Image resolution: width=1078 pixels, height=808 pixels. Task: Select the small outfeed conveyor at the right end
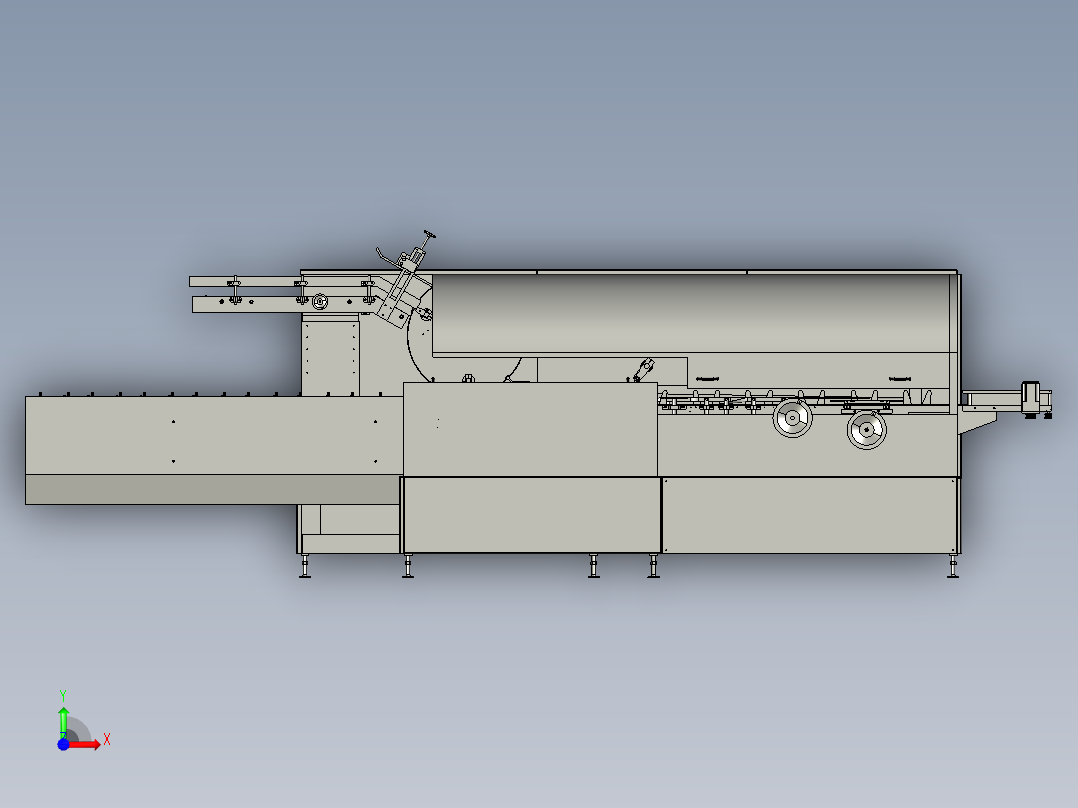tap(1006, 400)
